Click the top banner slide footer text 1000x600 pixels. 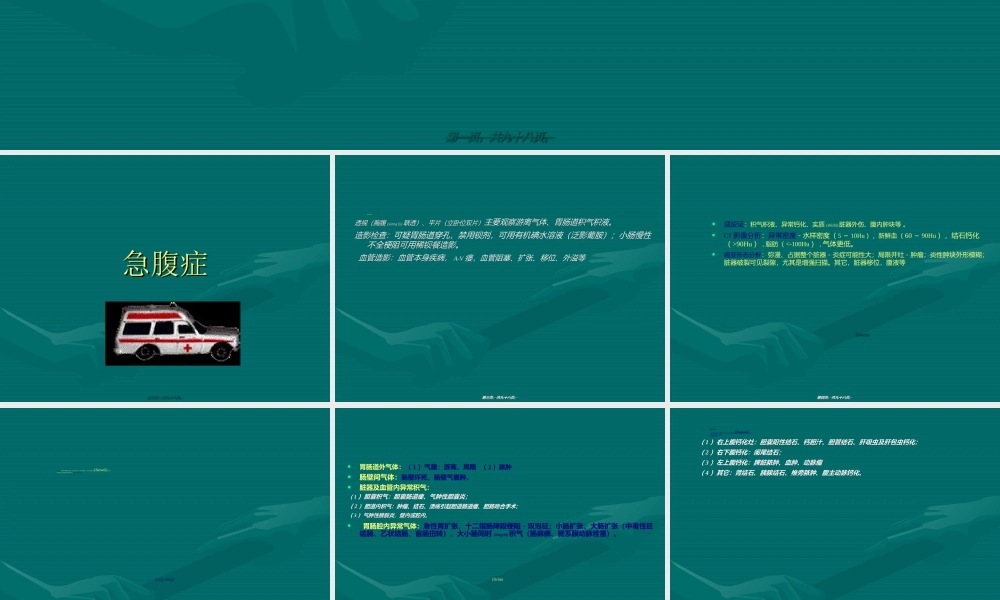(x=499, y=137)
